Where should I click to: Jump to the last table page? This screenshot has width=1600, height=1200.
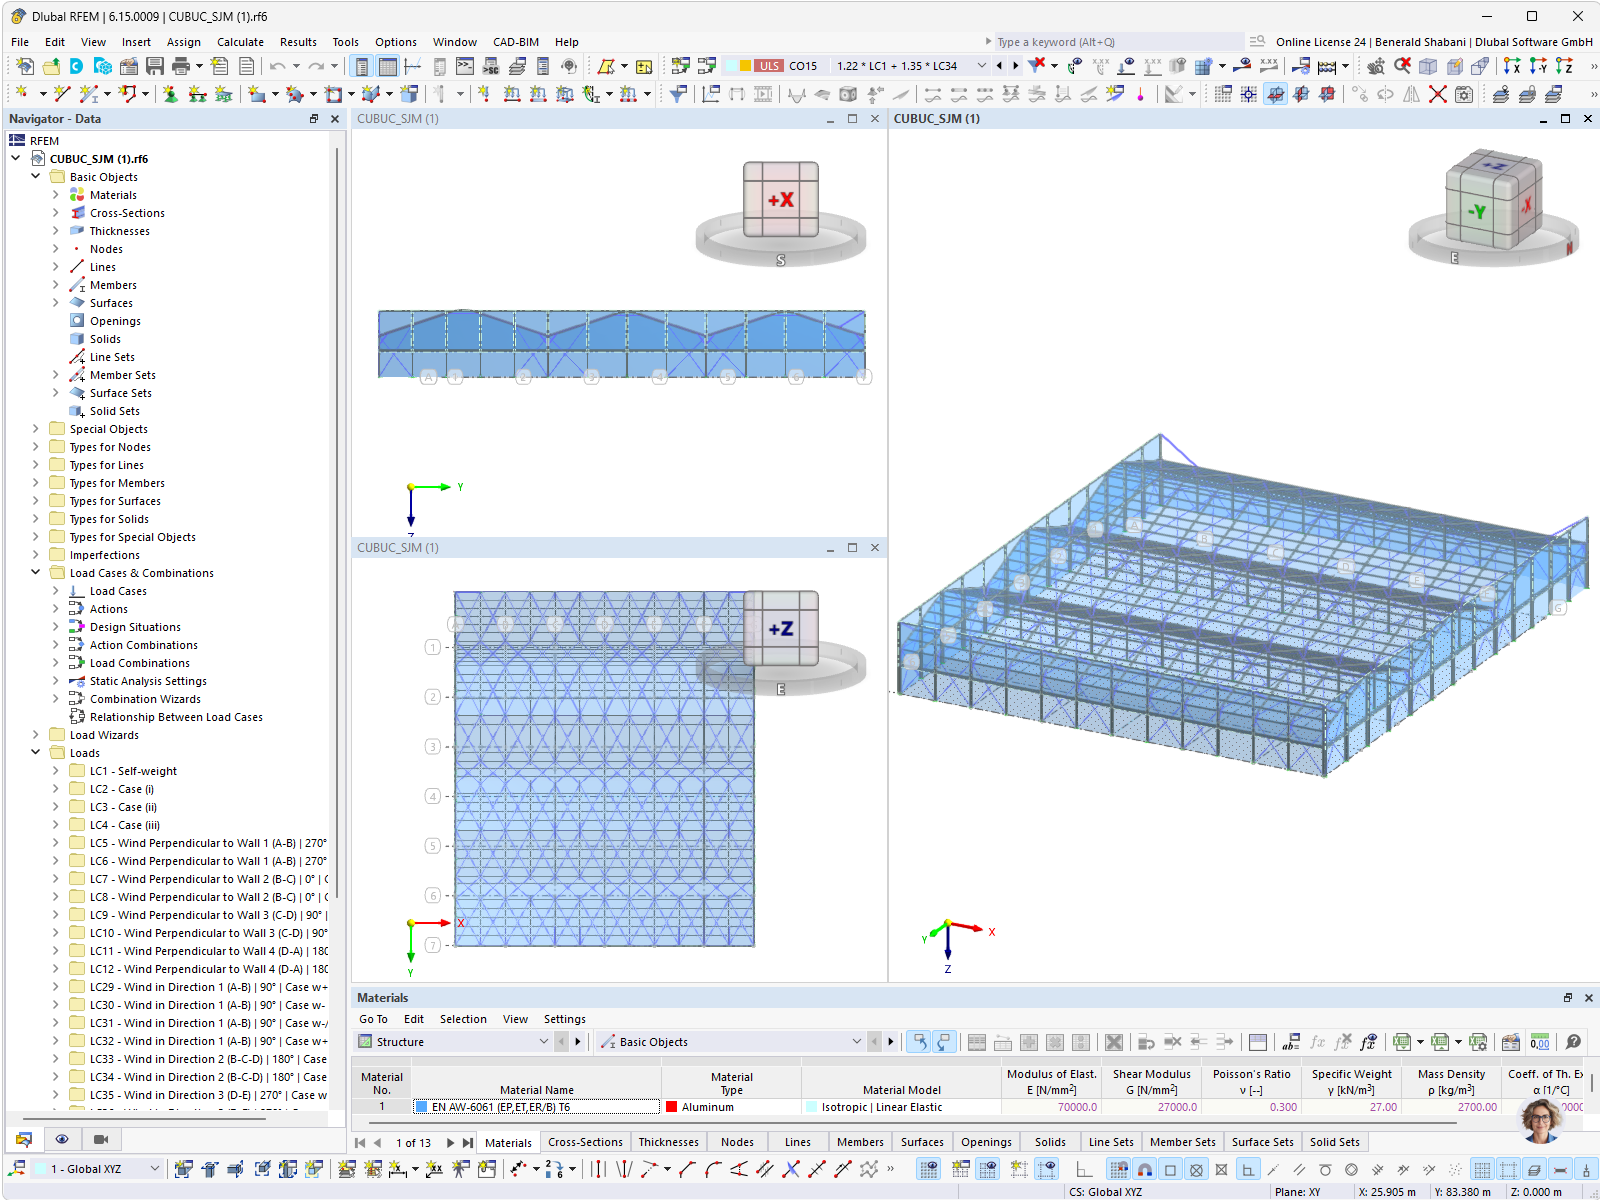(467, 1142)
